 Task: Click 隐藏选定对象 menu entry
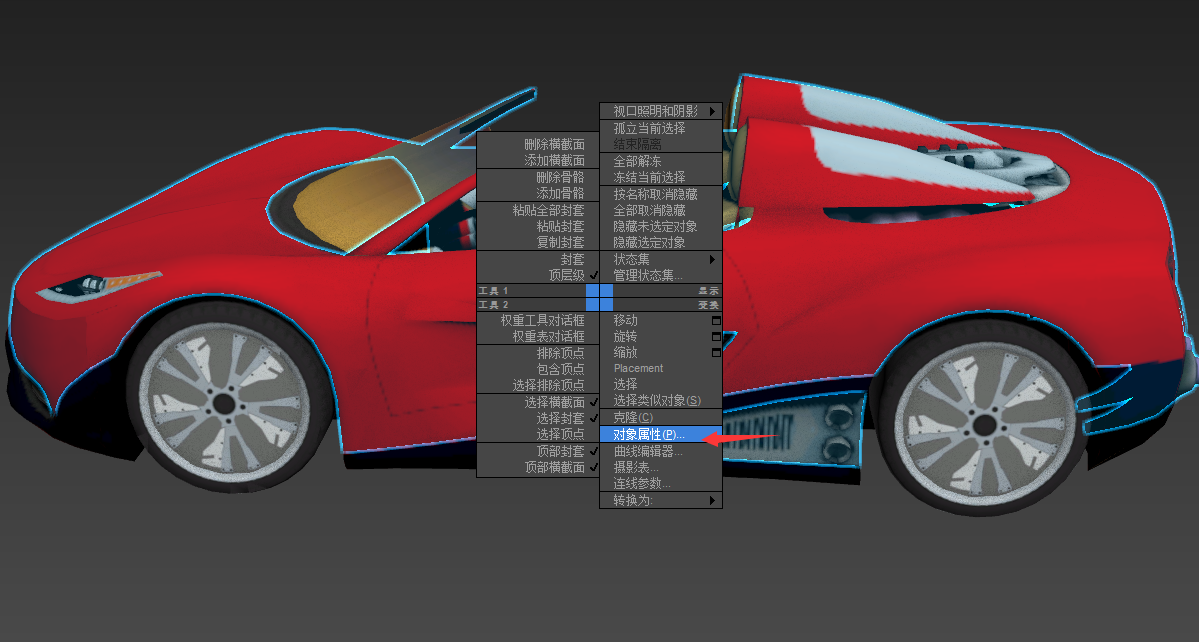(x=649, y=242)
